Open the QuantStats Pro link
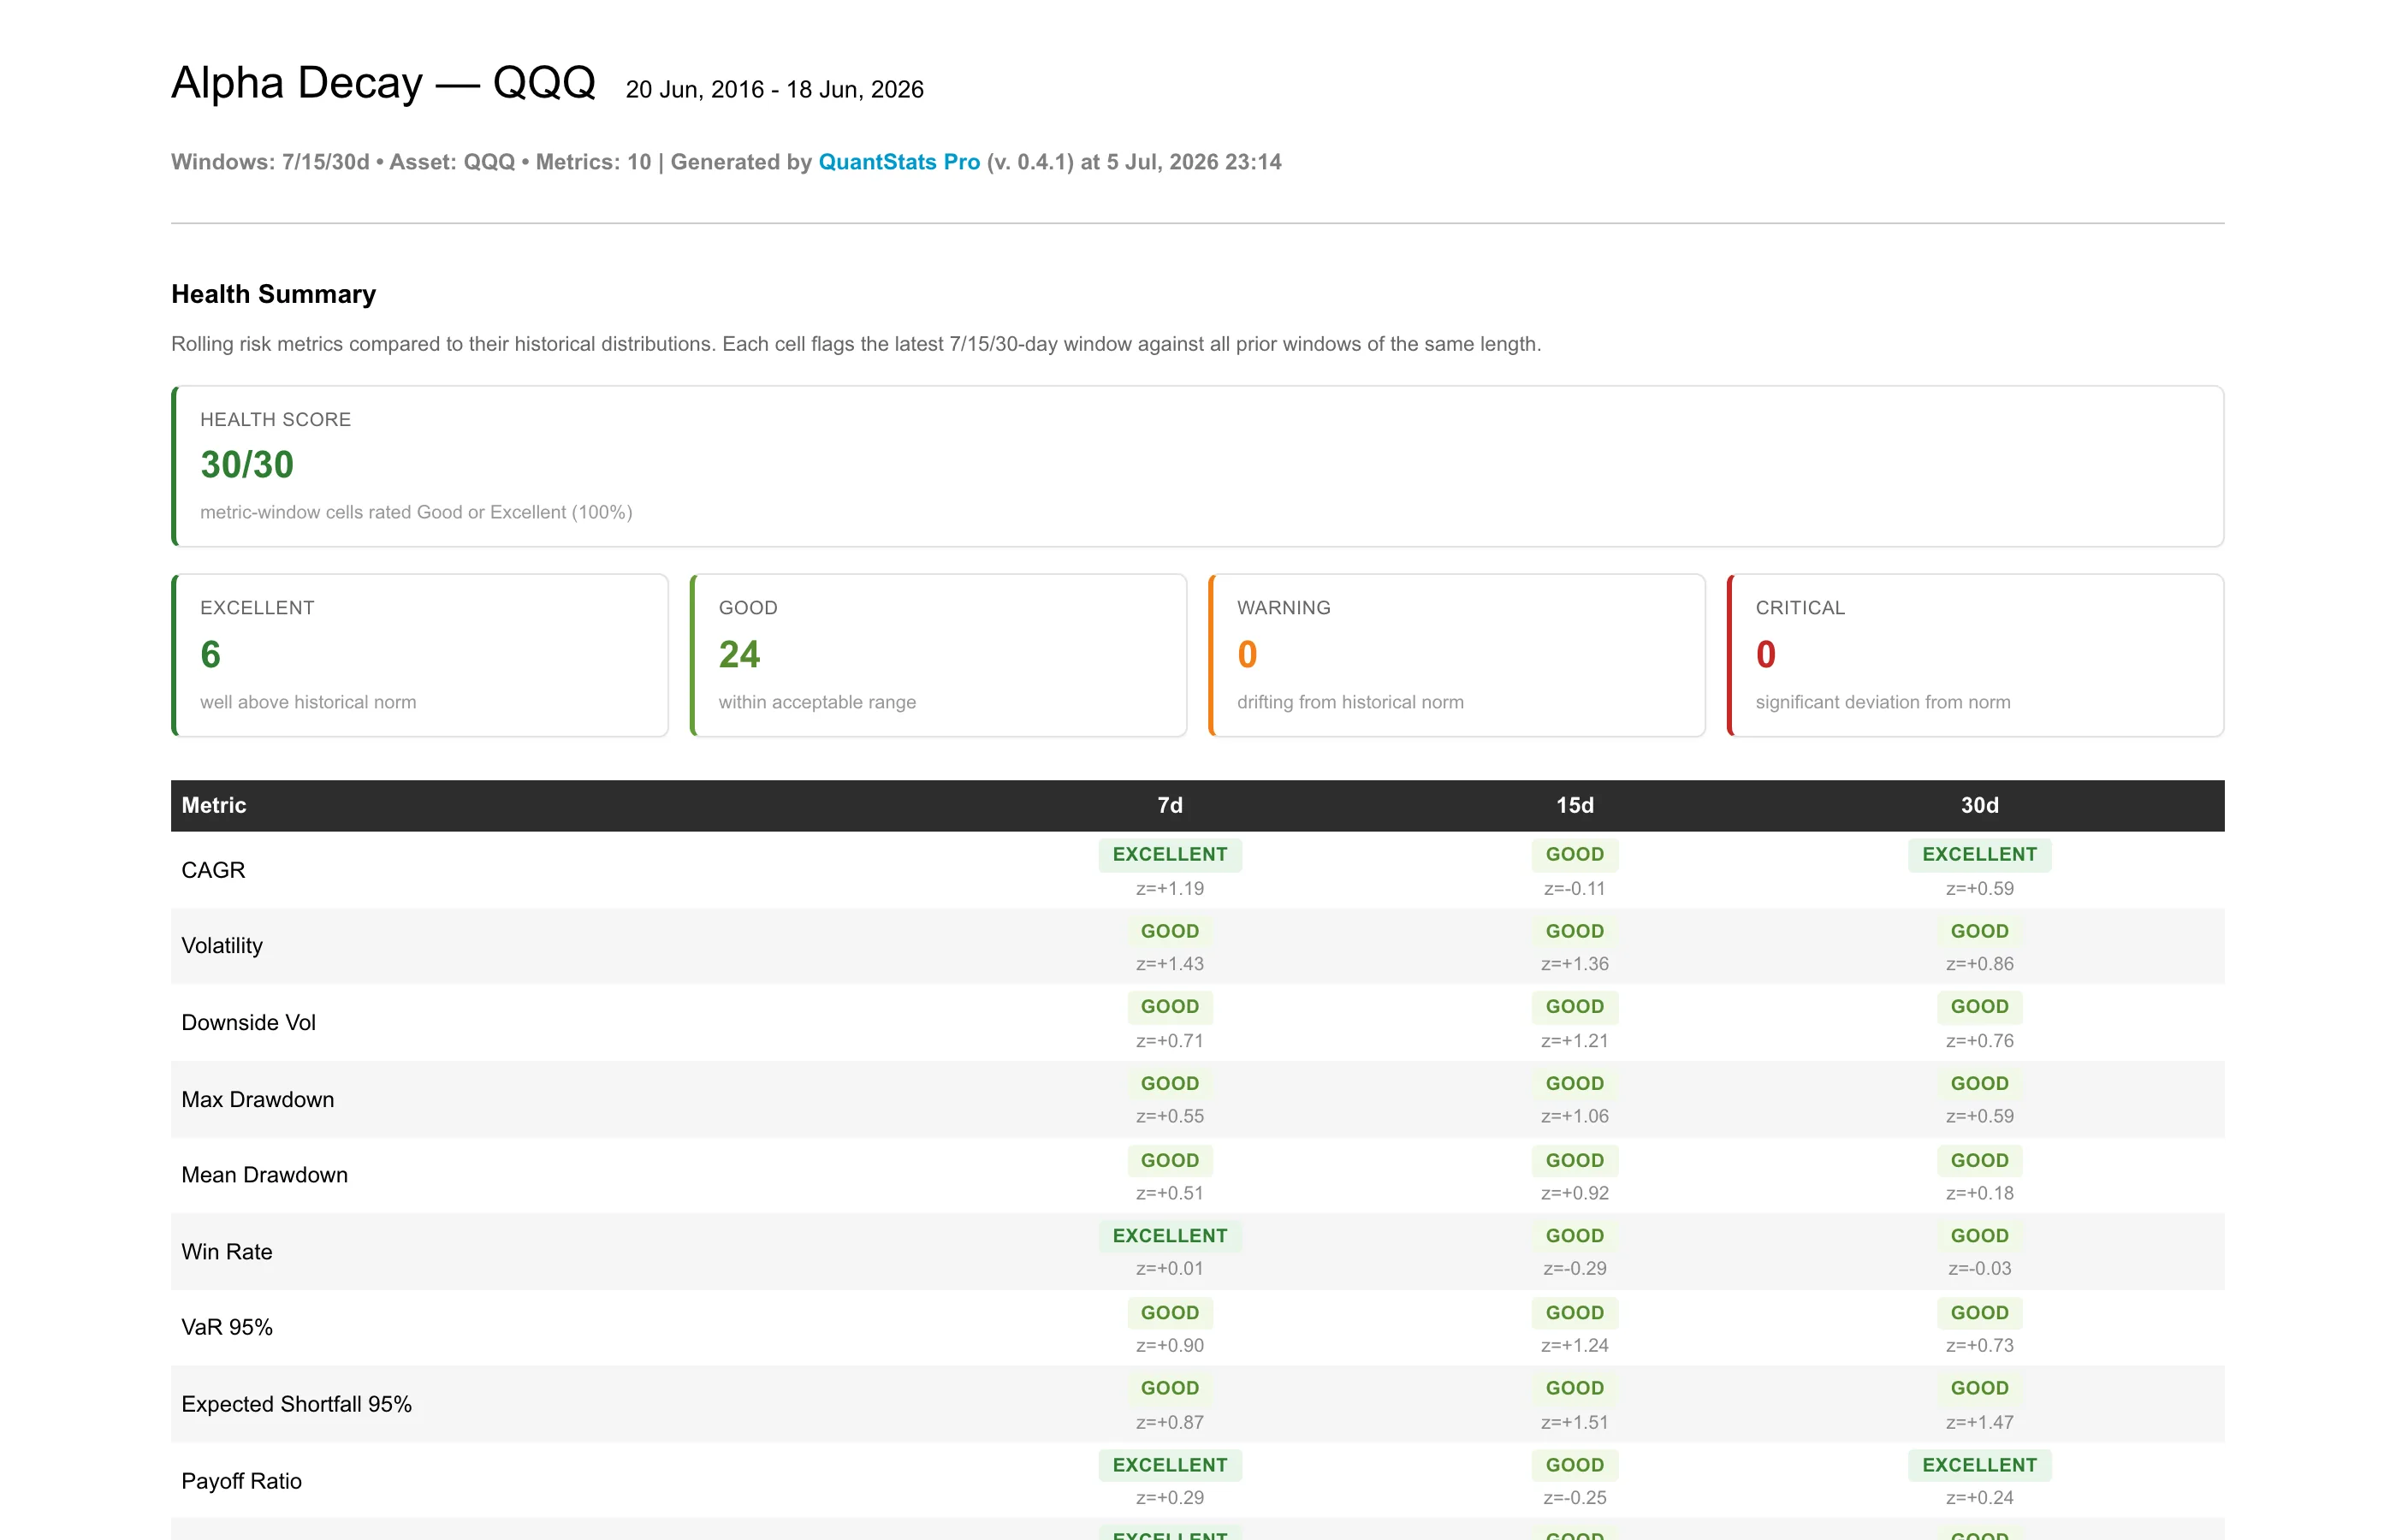 click(898, 162)
